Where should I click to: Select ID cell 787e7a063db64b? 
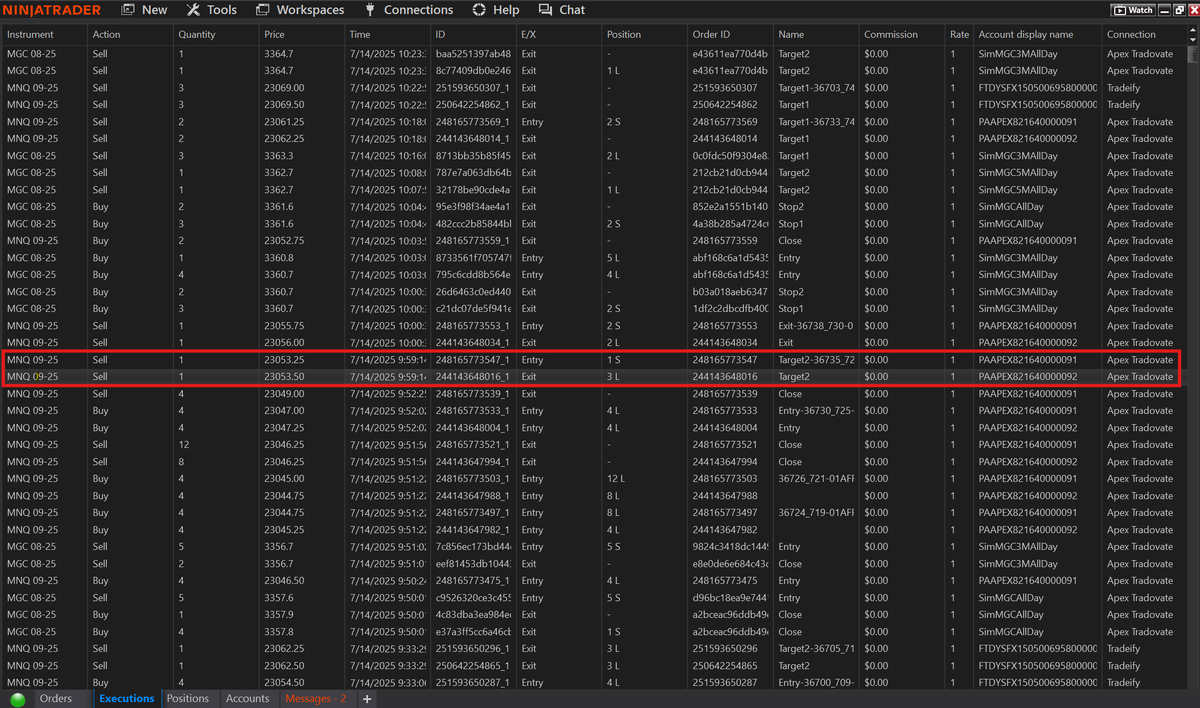[474, 173]
